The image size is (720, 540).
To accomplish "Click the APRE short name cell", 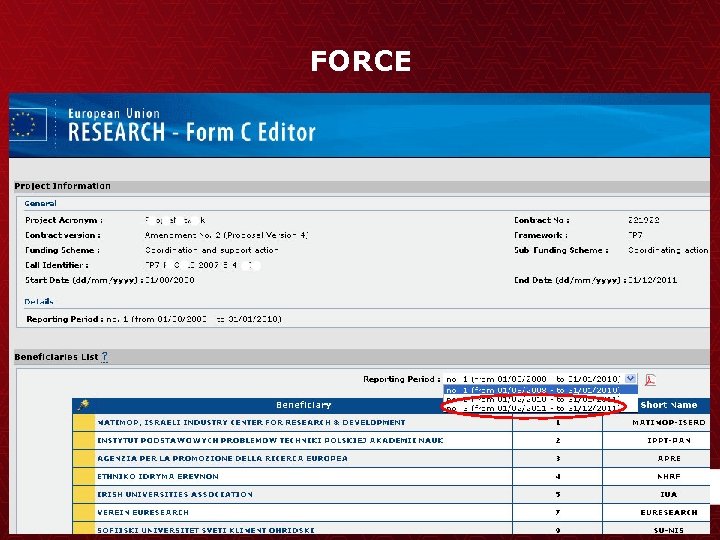I will [x=669, y=458].
